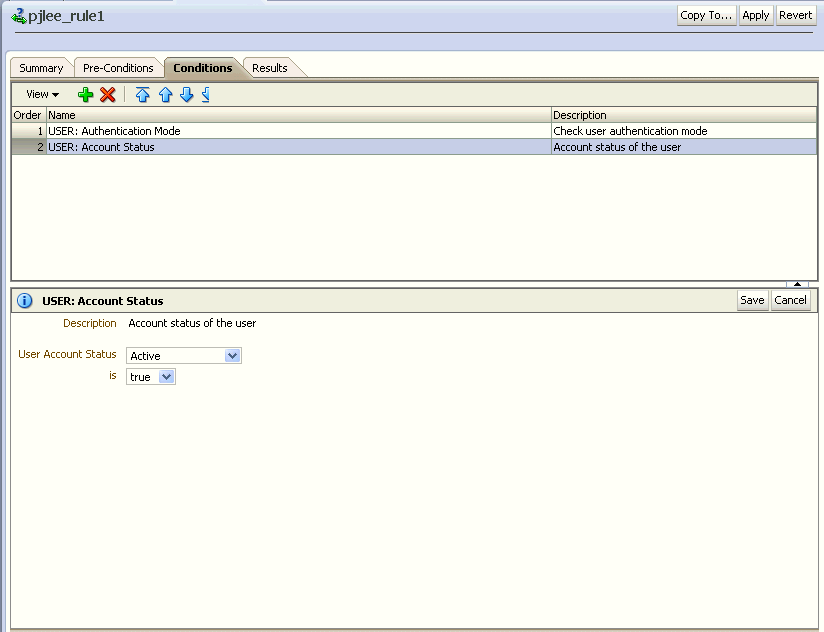824x632 pixels.
Task: Click the blue down arrow to move condition down
Action: point(186,95)
